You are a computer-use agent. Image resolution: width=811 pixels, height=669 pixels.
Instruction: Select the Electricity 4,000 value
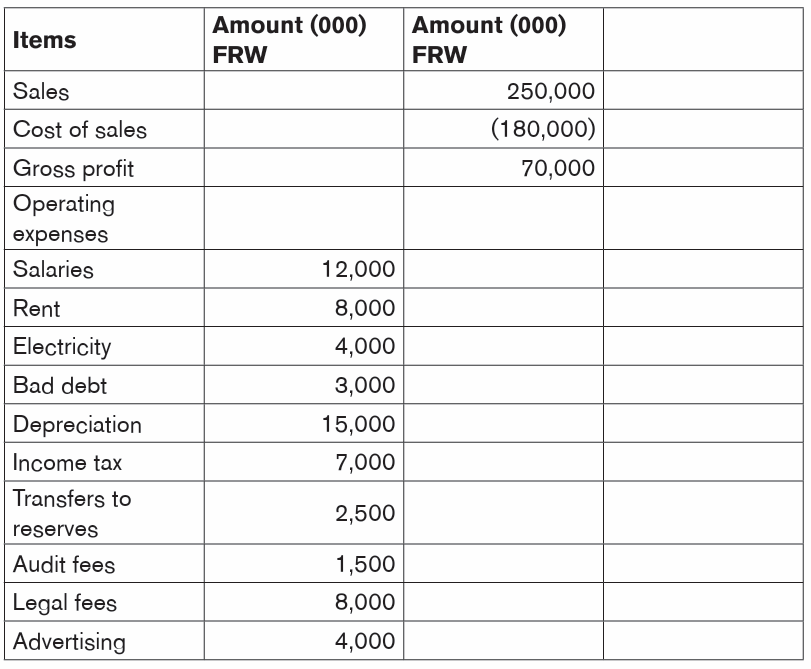365,346
